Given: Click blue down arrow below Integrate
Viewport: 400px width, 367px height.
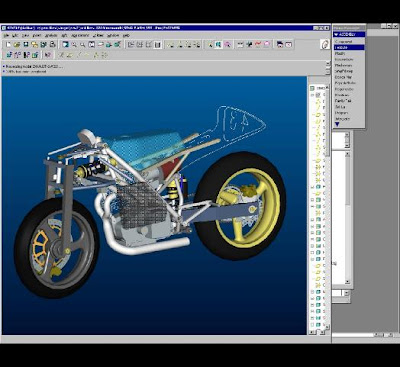Looking at the screenshot, I should tap(337, 124).
